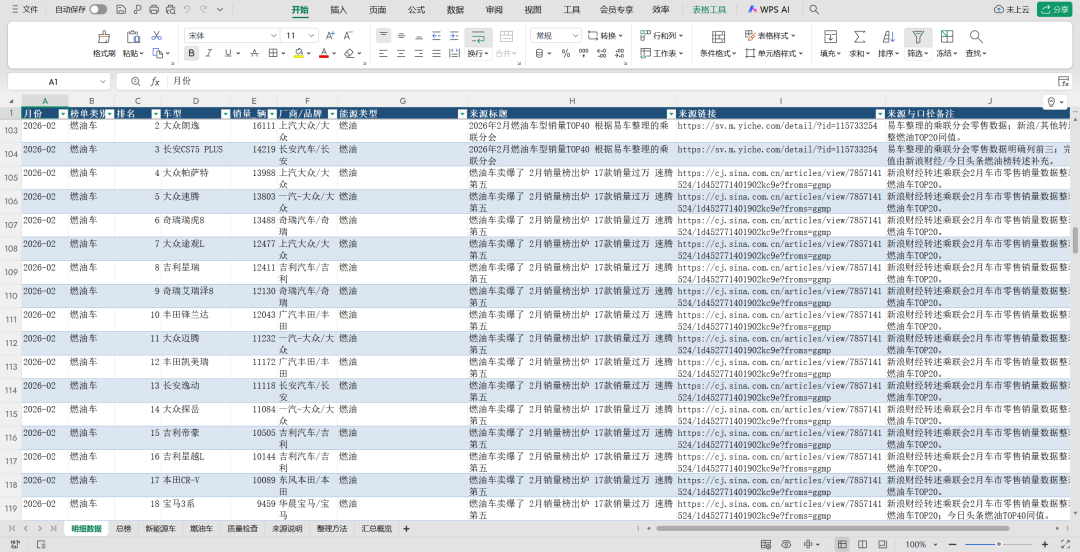Open the filter dropdown for 能源类型 column
1080x552 pixels.
click(x=462, y=113)
